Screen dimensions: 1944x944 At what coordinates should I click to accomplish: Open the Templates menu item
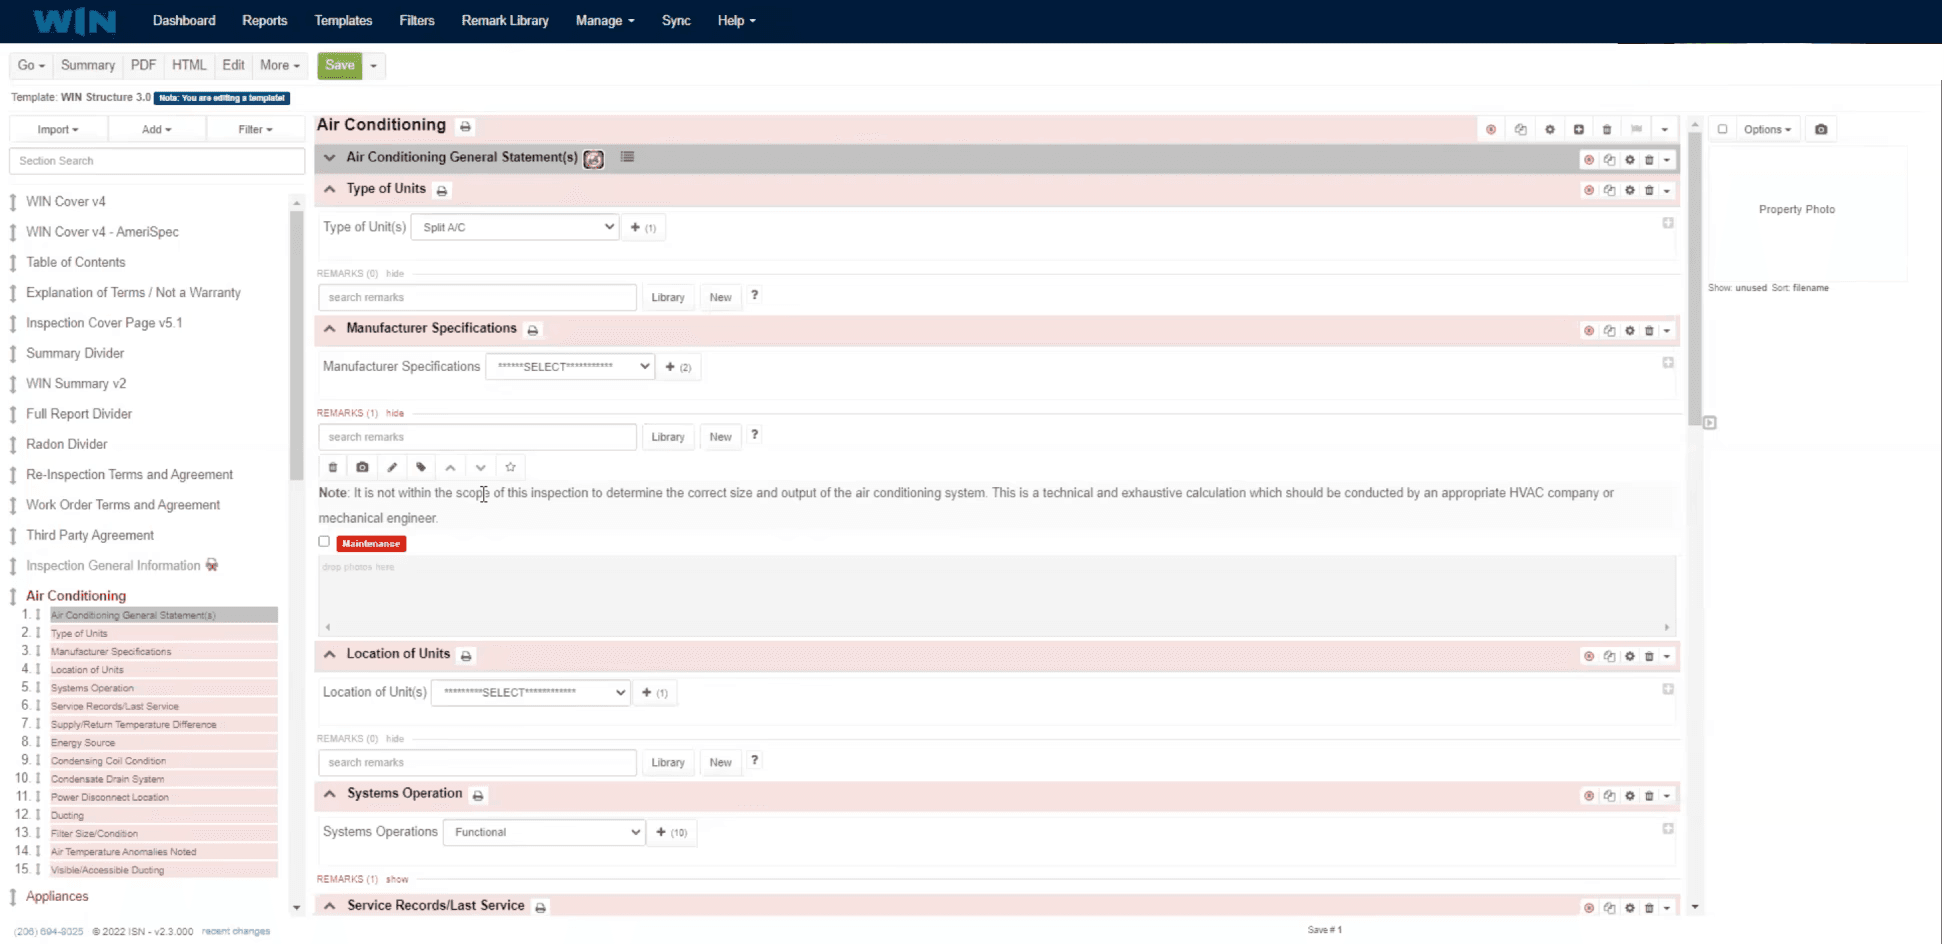tap(343, 20)
